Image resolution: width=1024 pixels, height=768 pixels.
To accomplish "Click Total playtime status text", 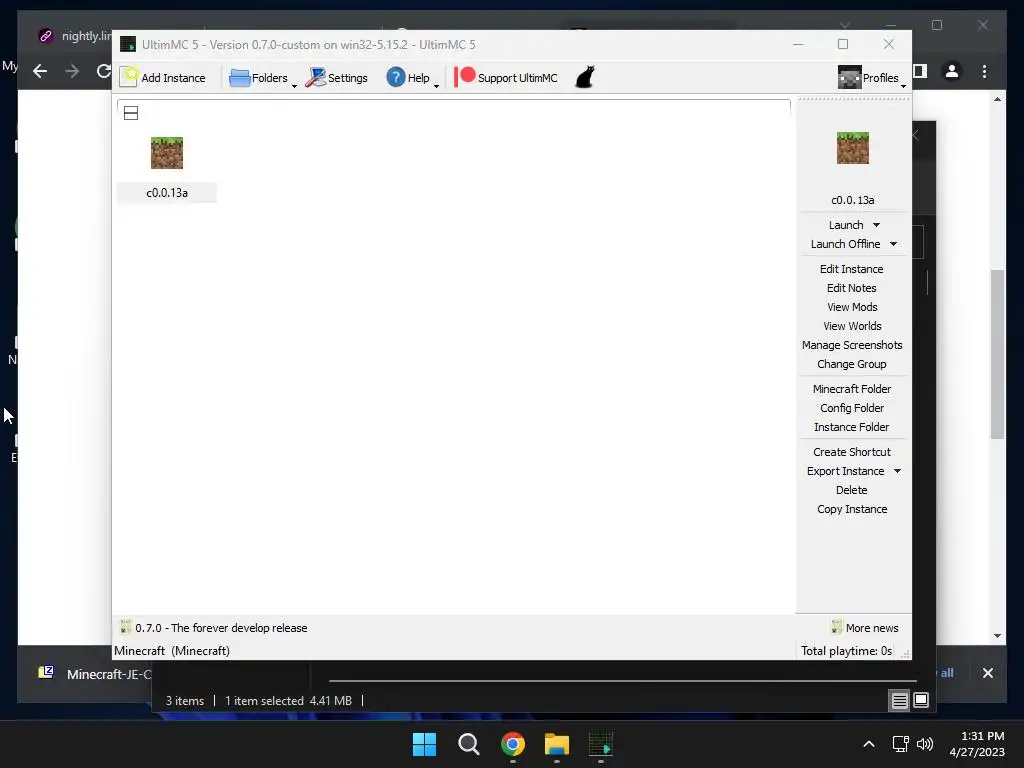I will 846,650.
